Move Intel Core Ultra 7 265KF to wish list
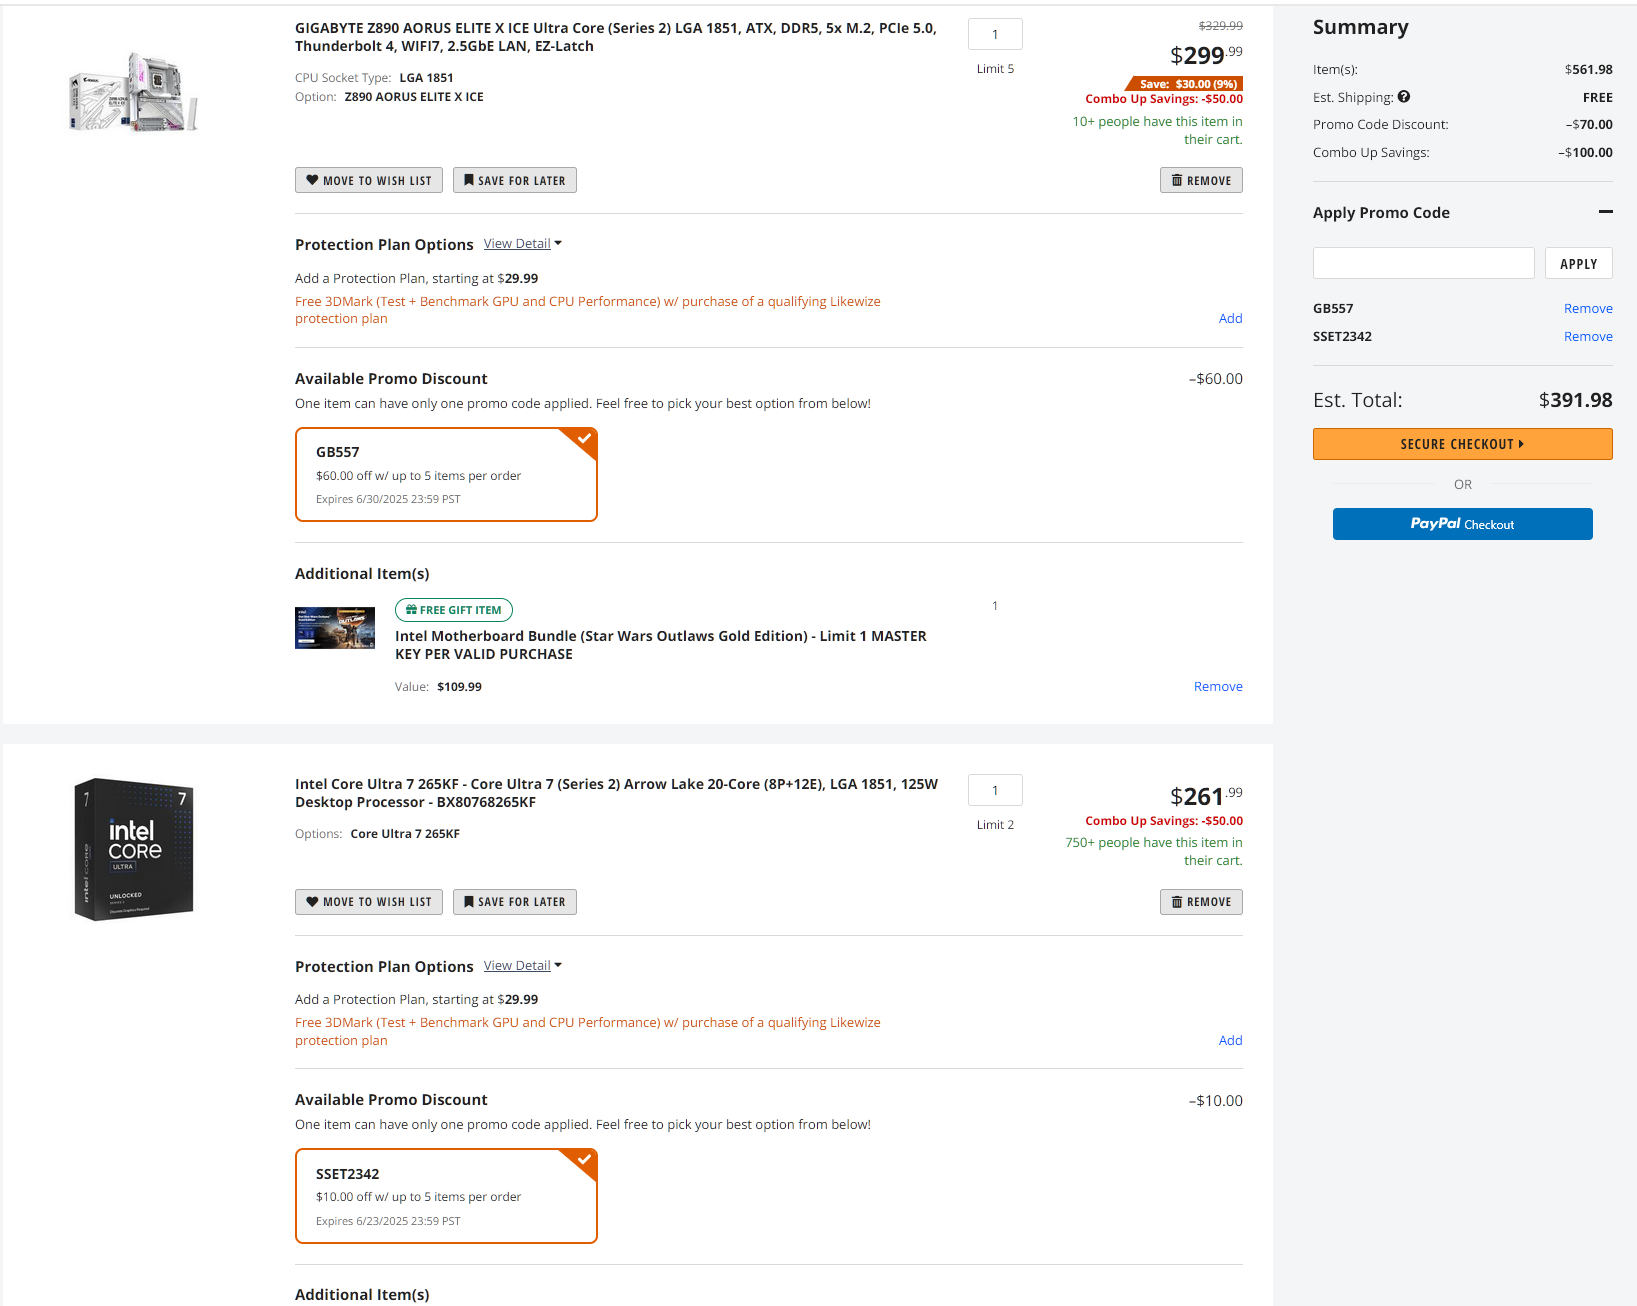The width and height of the screenshot is (1637, 1306). tap(369, 902)
